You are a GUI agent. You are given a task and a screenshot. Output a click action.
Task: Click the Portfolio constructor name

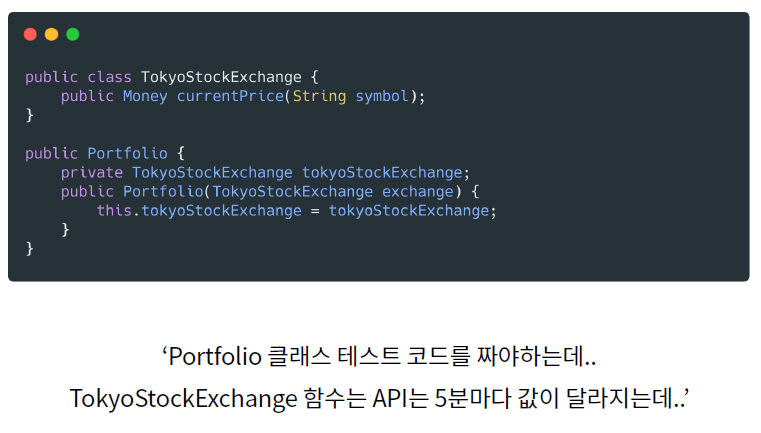click(x=163, y=191)
